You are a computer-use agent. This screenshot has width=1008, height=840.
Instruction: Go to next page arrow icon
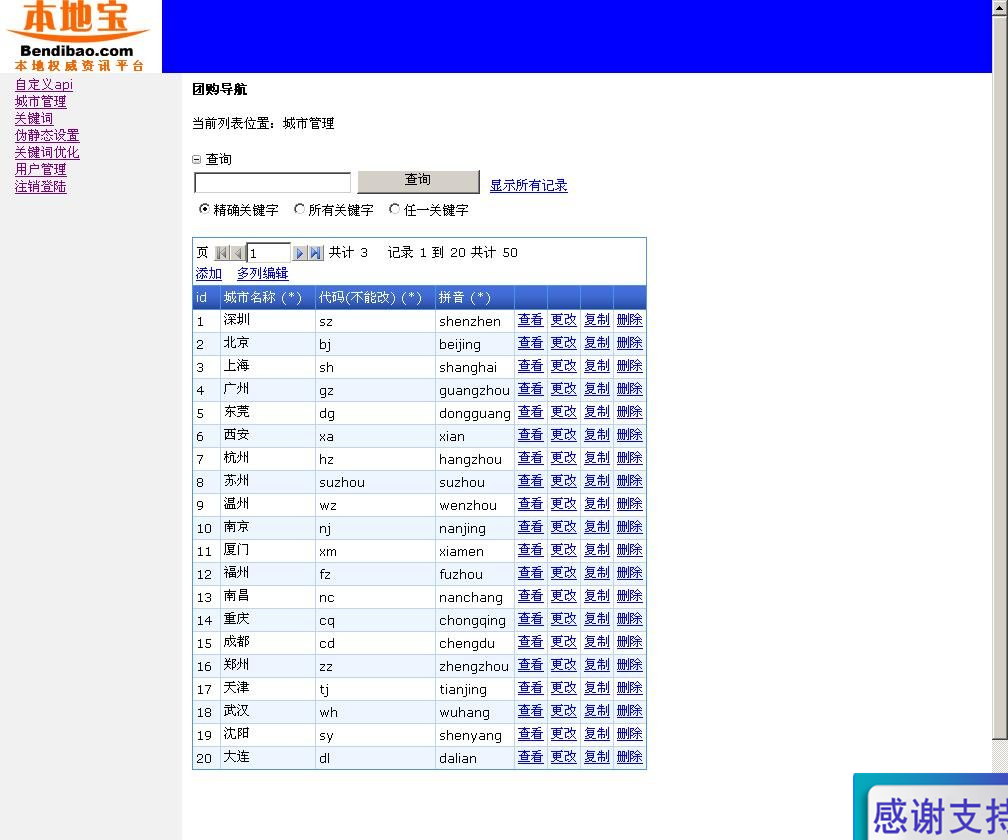(299, 253)
